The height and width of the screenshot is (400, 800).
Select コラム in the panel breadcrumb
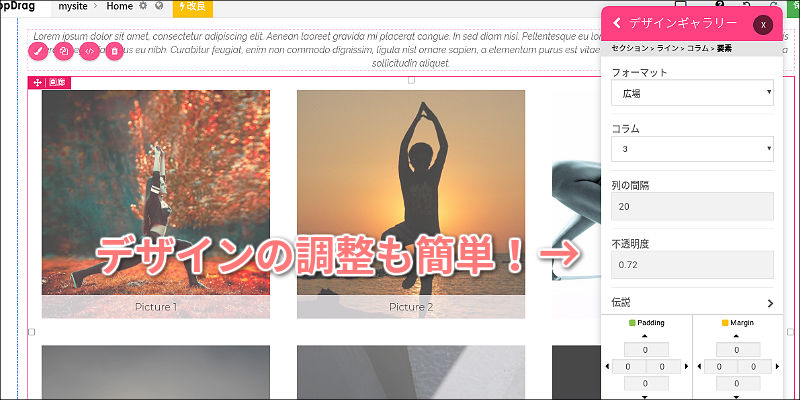point(697,48)
